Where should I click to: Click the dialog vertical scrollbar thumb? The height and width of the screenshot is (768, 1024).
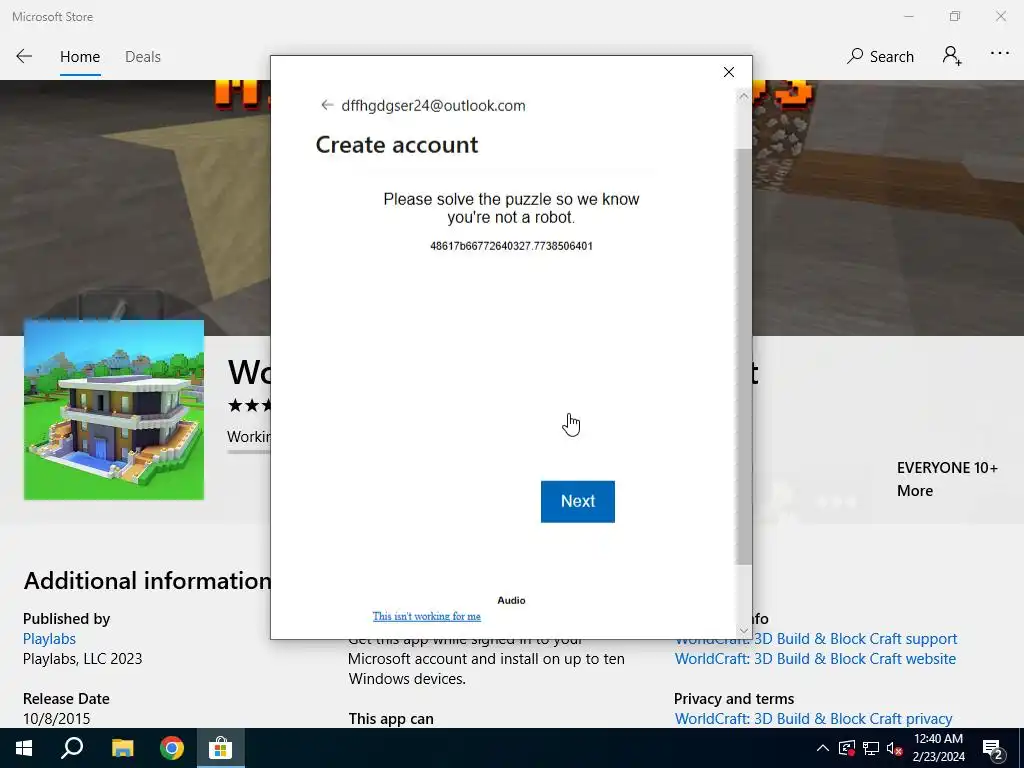[743, 356]
